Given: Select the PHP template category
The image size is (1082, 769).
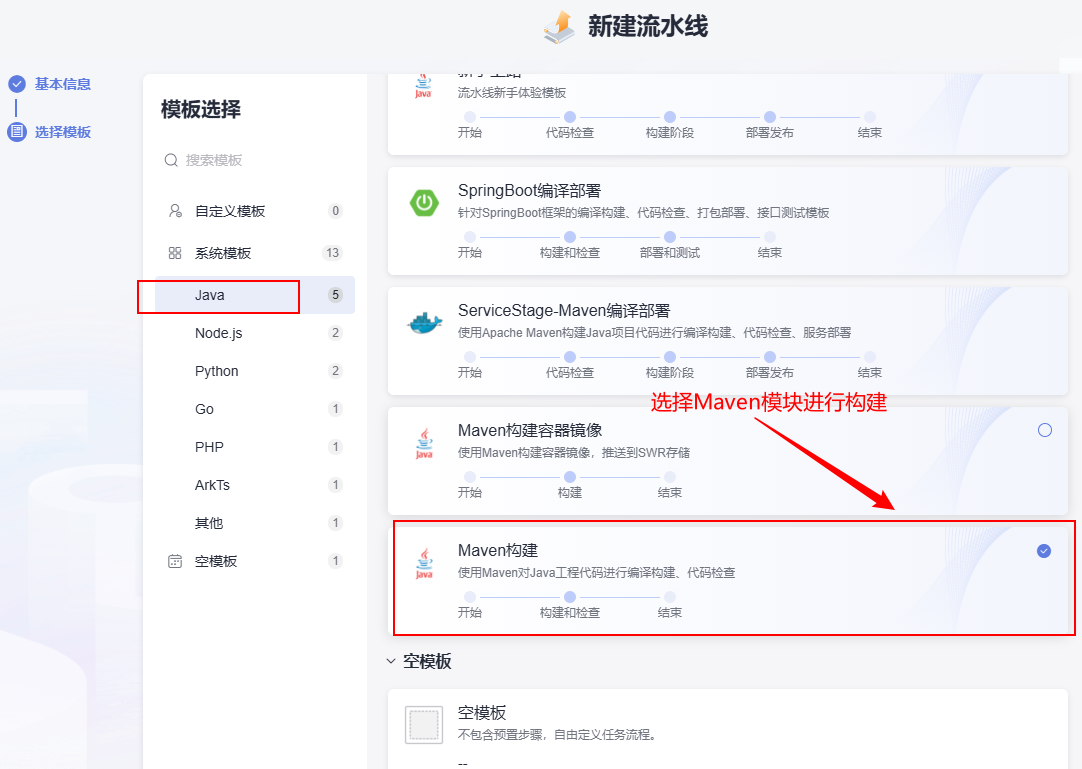Looking at the screenshot, I should pyautogui.click(x=255, y=447).
